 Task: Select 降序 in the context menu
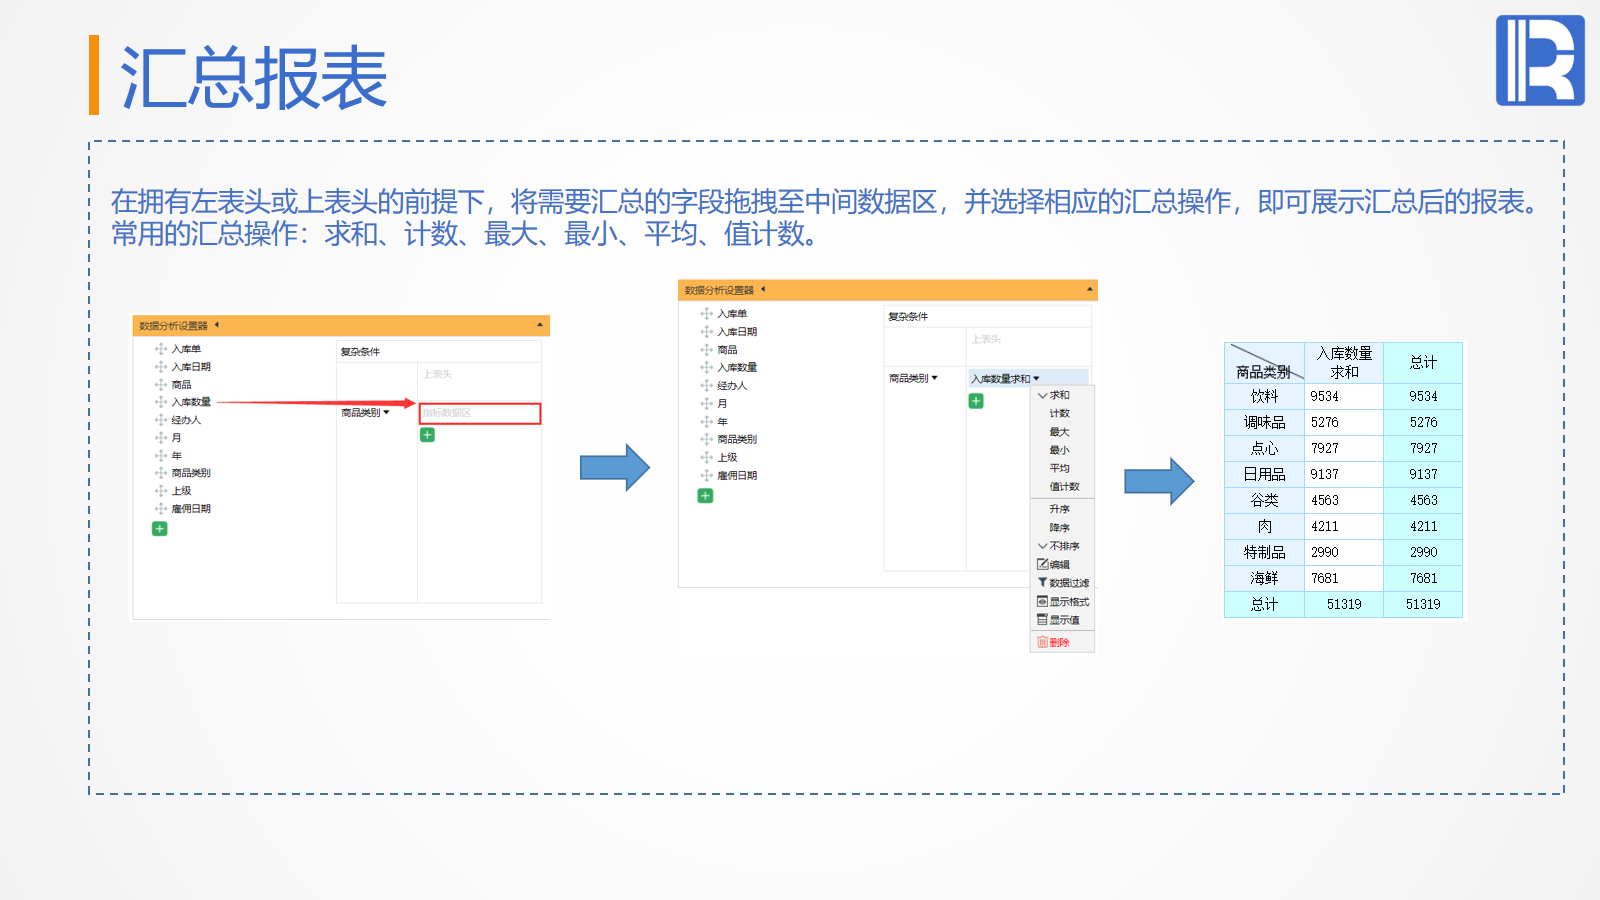[1059, 528]
